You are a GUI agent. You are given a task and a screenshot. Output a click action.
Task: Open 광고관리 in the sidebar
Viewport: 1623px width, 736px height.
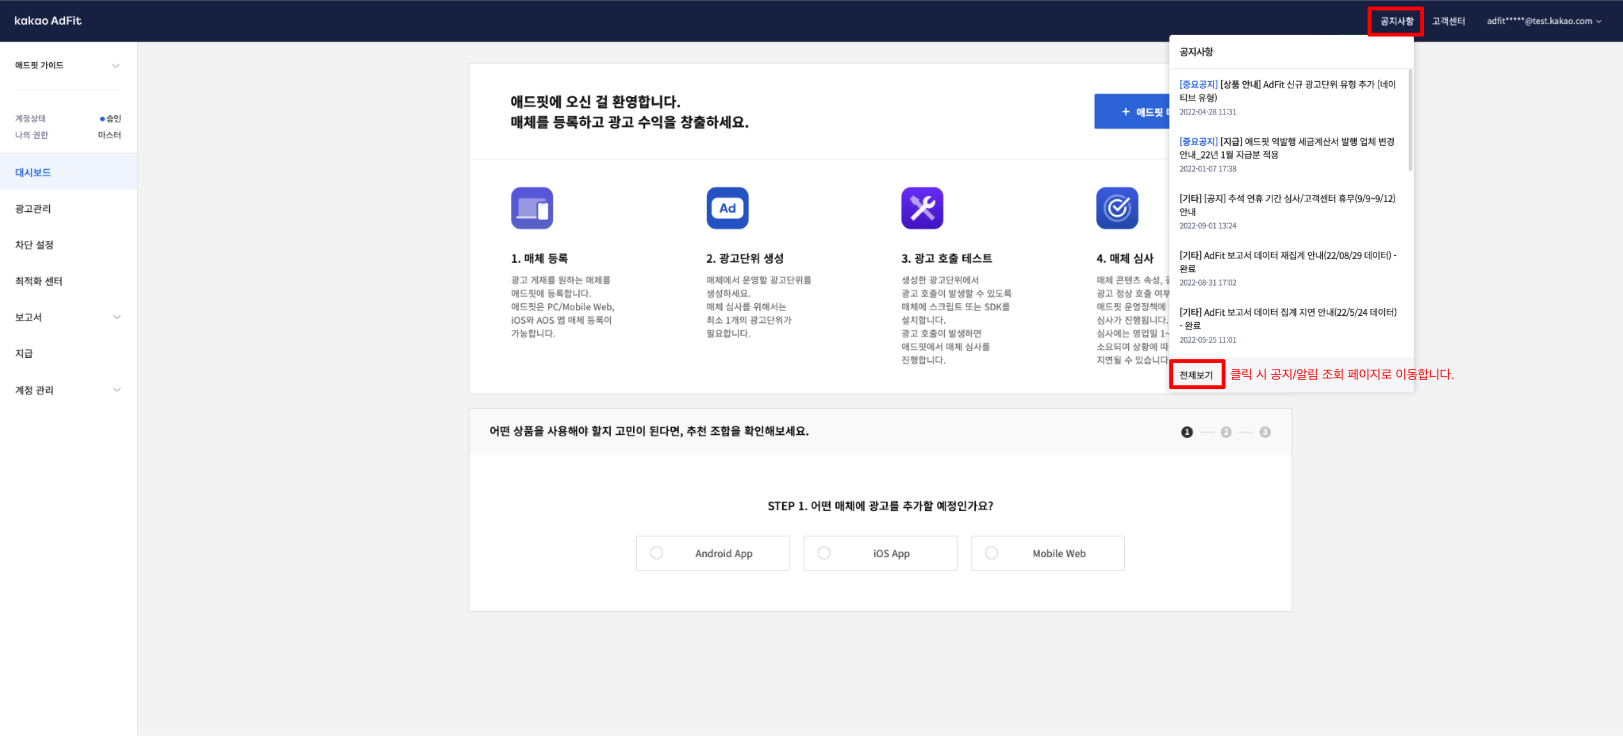click(x=34, y=209)
